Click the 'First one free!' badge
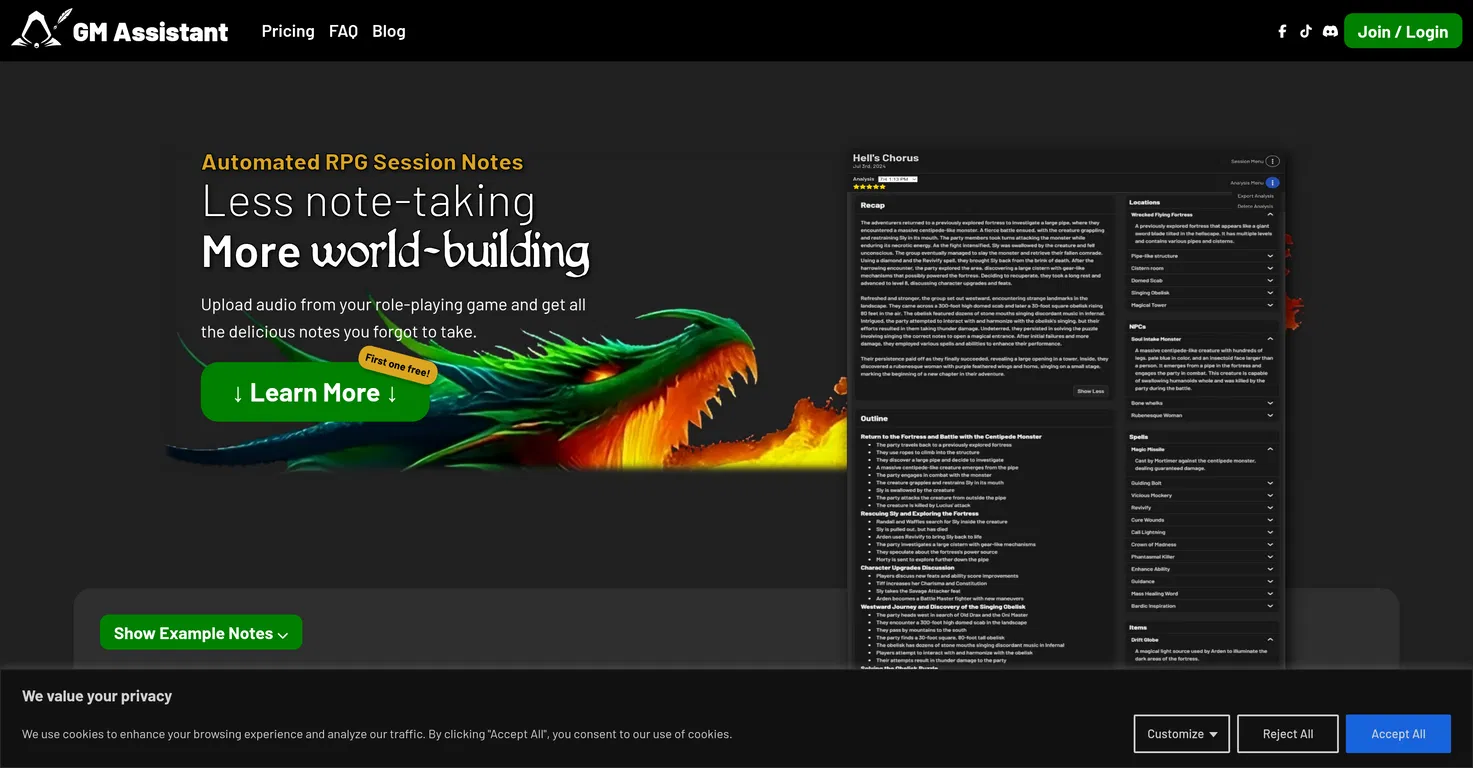 coord(397,365)
